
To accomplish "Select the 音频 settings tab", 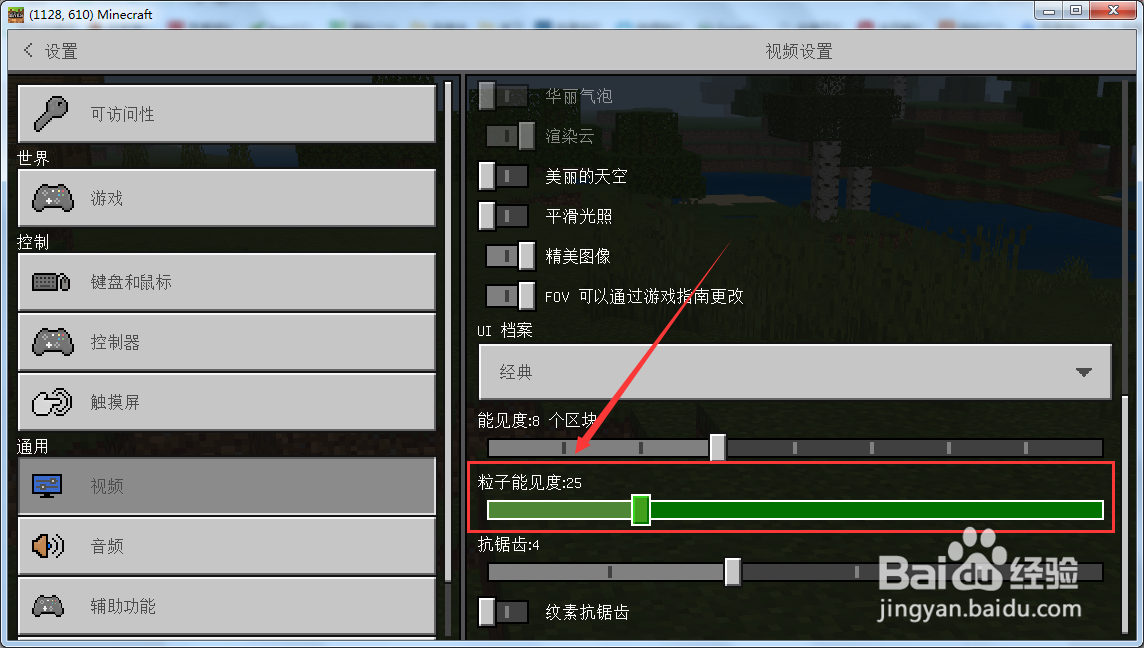I will click(226, 546).
